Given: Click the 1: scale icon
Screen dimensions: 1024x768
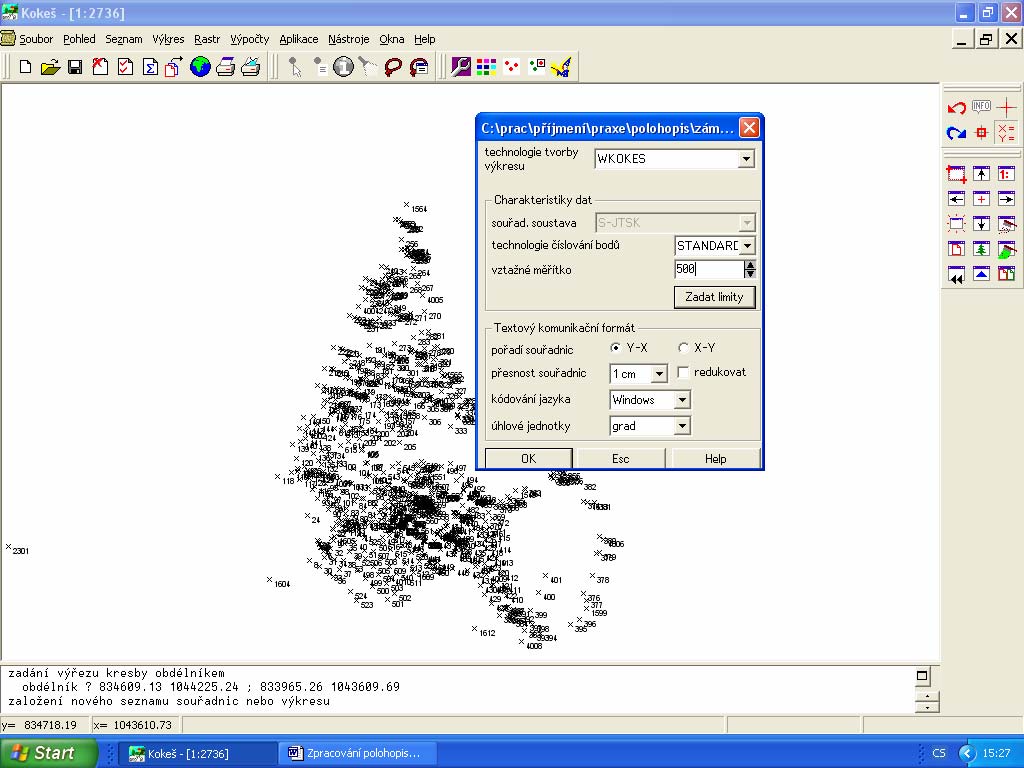Looking at the screenshot, I should click(1006, 174).
